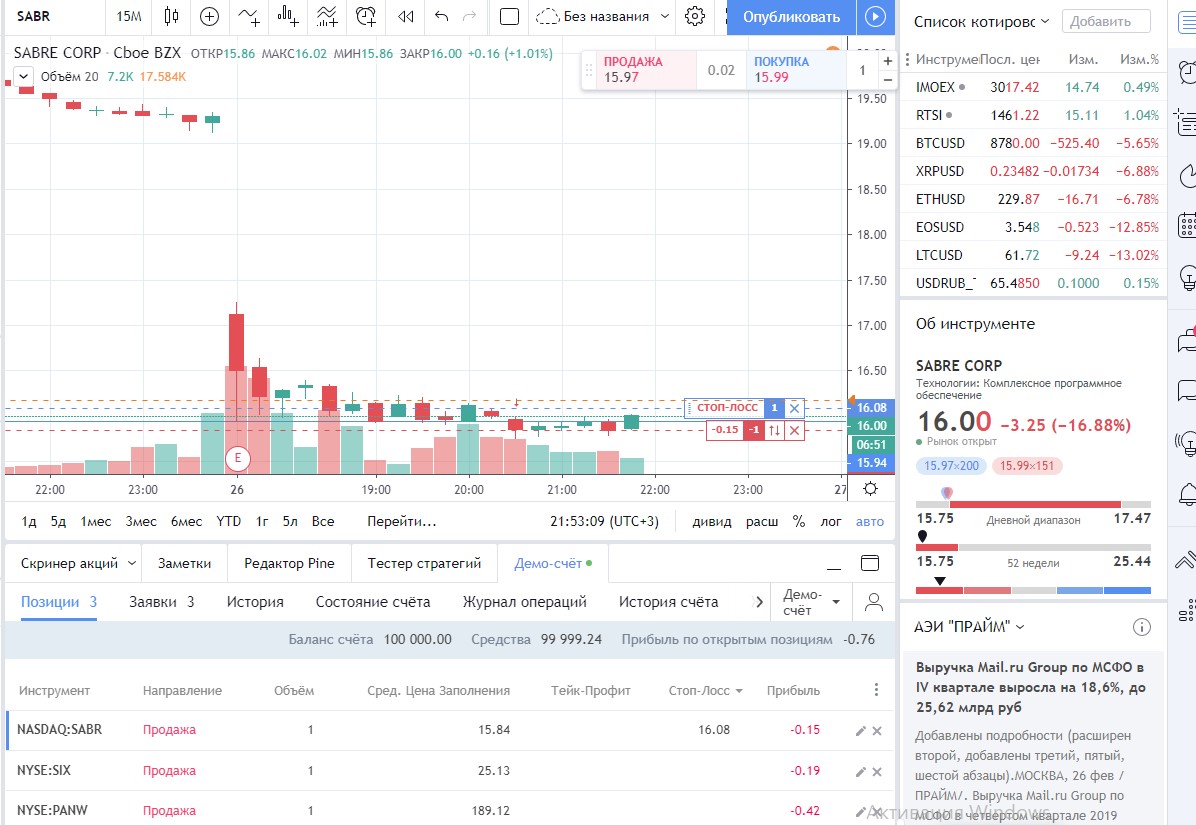Open indicators menu icon
The height and width of the screenshot is (825, 1196).
249,16
